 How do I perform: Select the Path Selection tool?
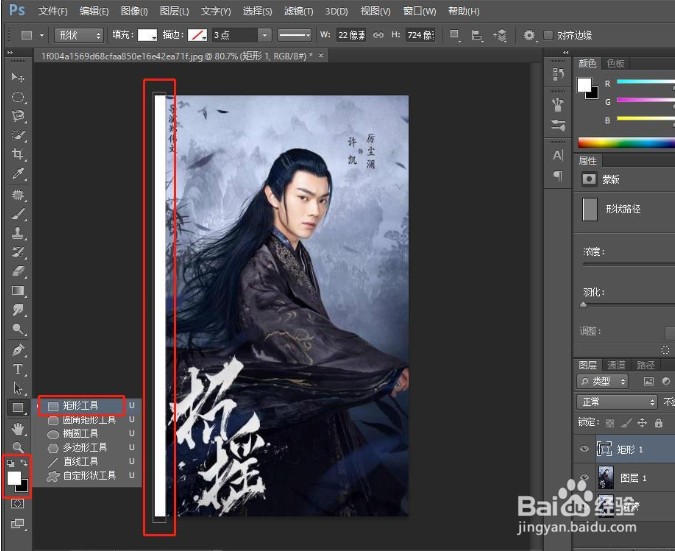click(x=18, y=388)
